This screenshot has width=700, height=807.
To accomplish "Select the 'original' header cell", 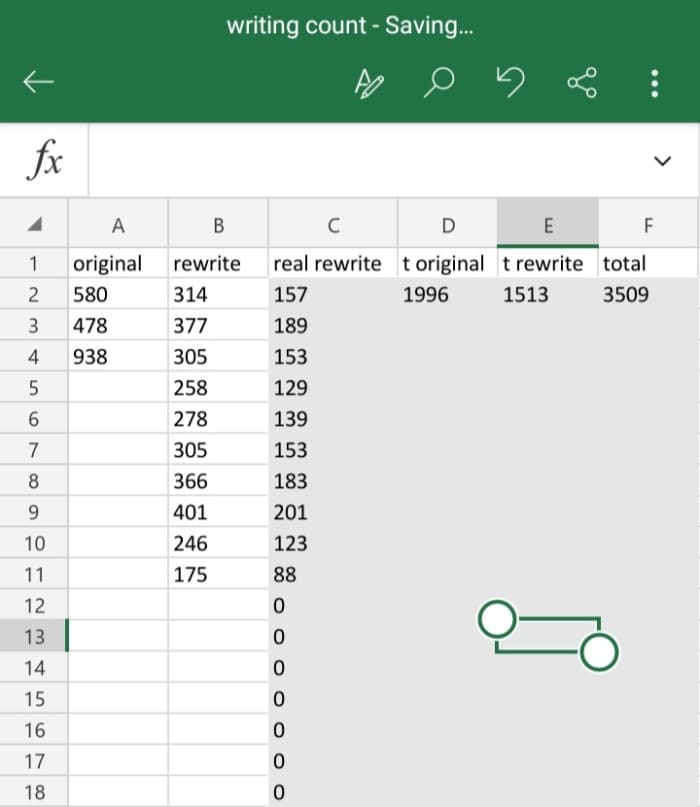I will point(118,264).
